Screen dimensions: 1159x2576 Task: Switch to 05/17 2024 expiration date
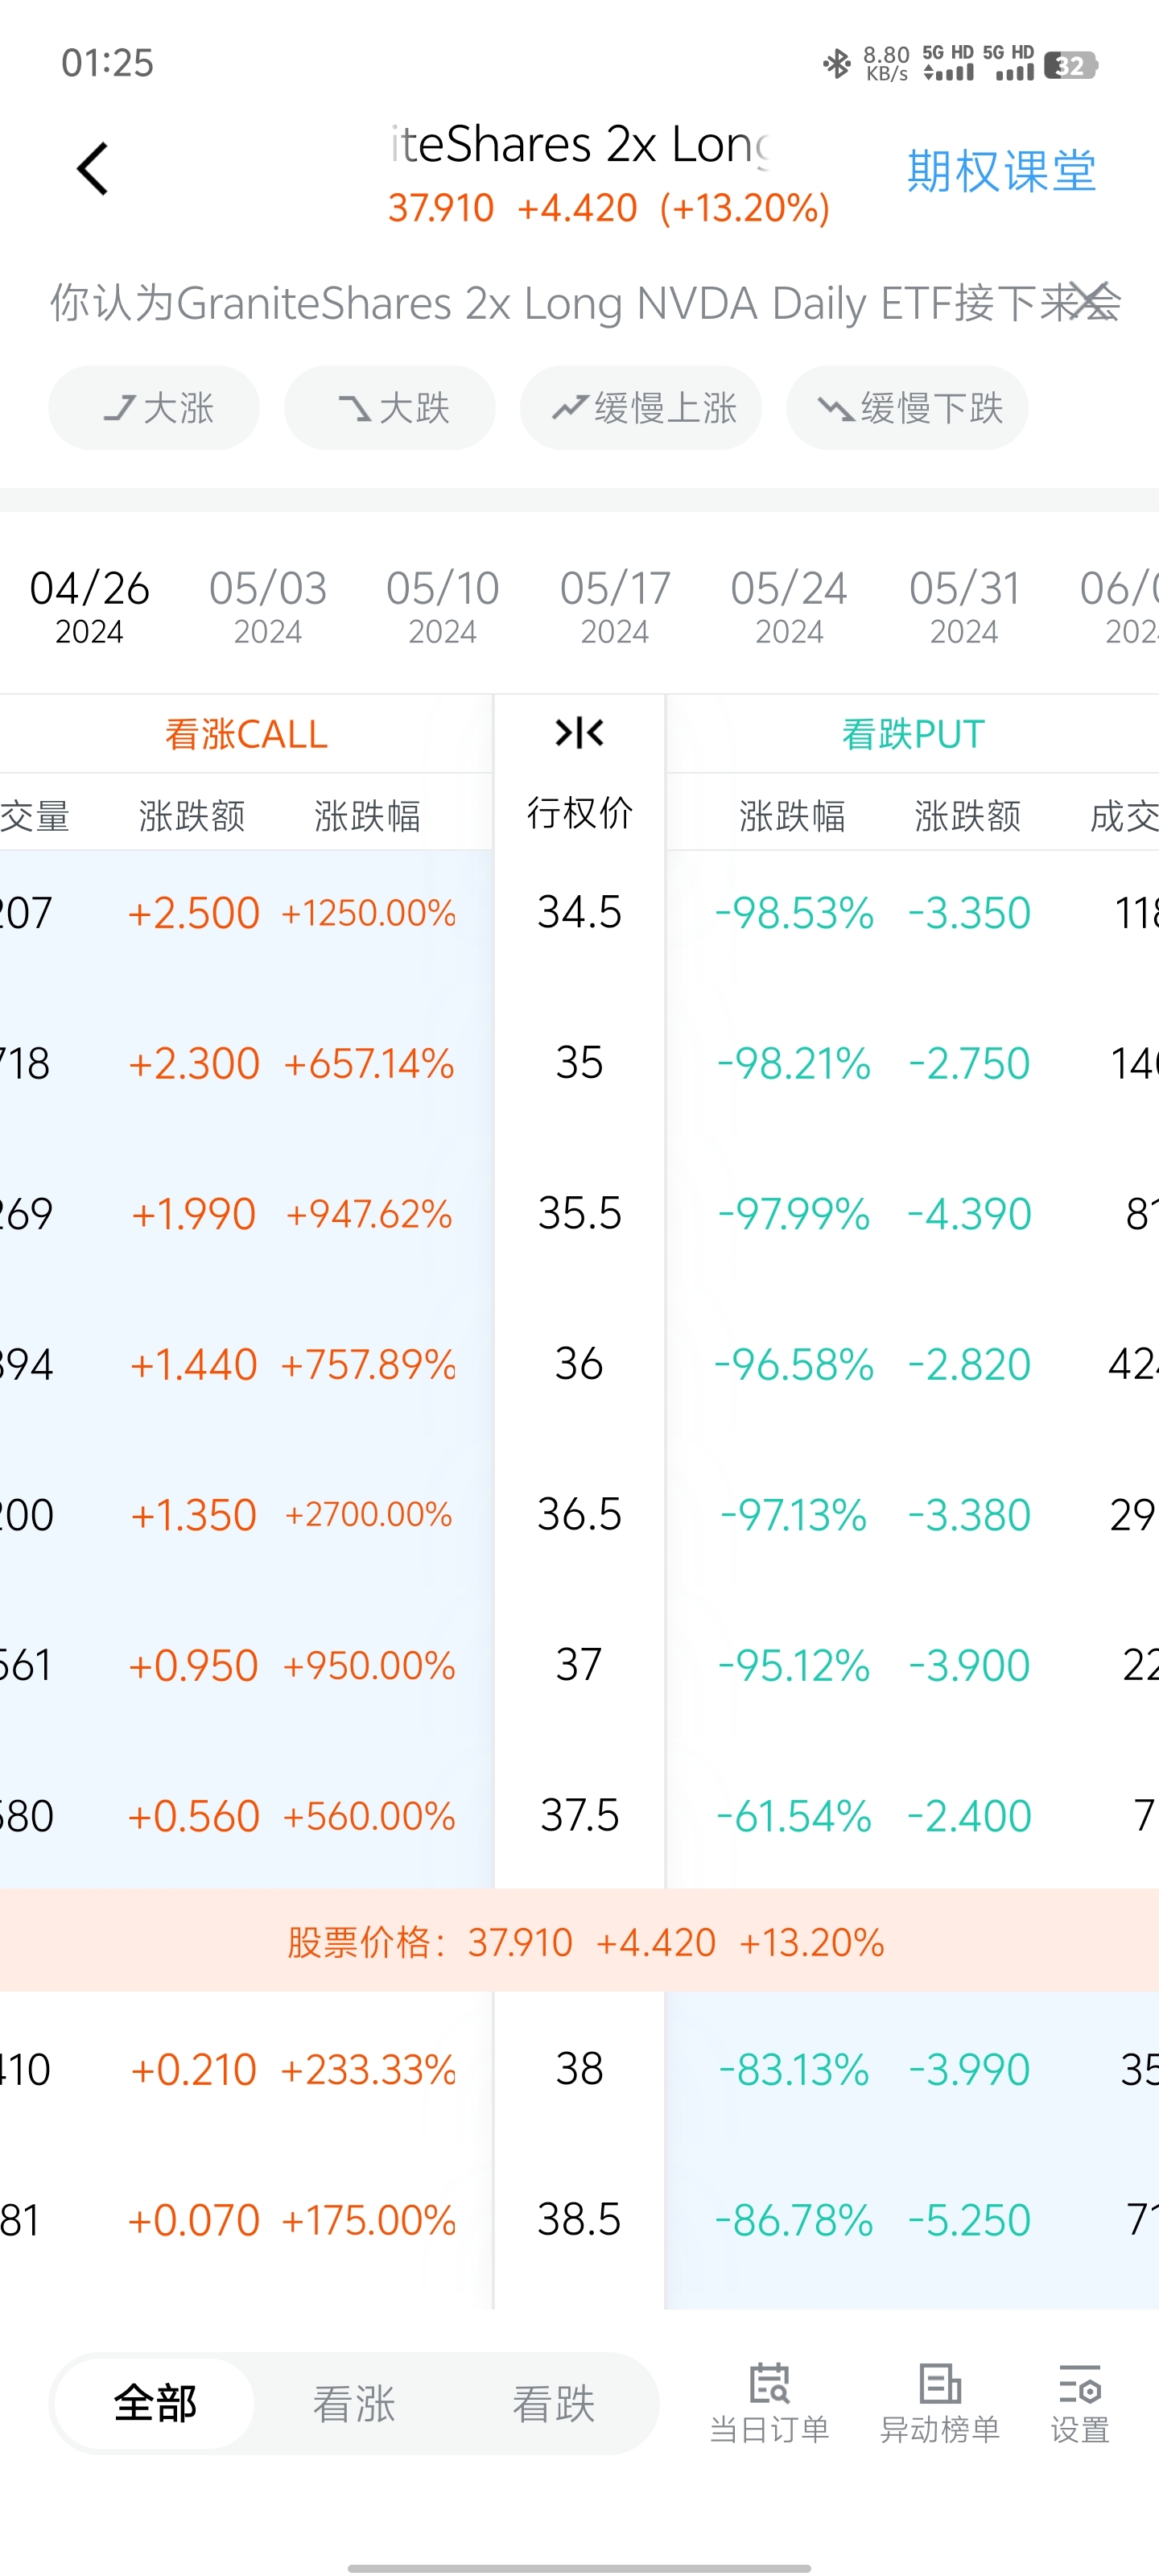click(x=615, y=605)
